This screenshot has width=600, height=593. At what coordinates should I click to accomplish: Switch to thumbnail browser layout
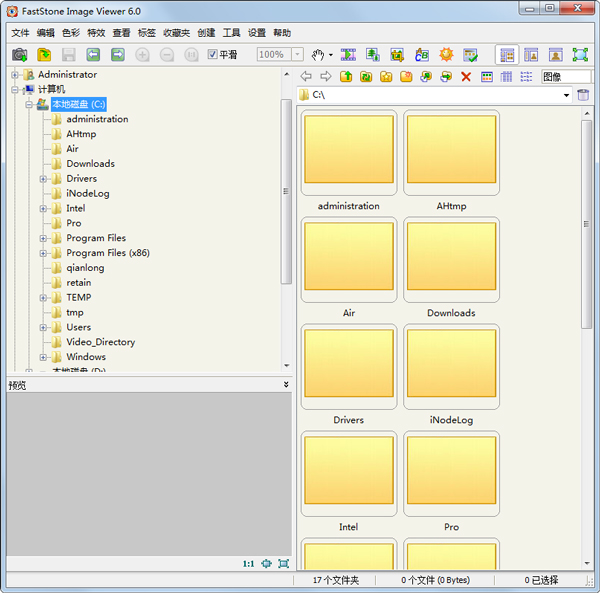pos(507,55)
